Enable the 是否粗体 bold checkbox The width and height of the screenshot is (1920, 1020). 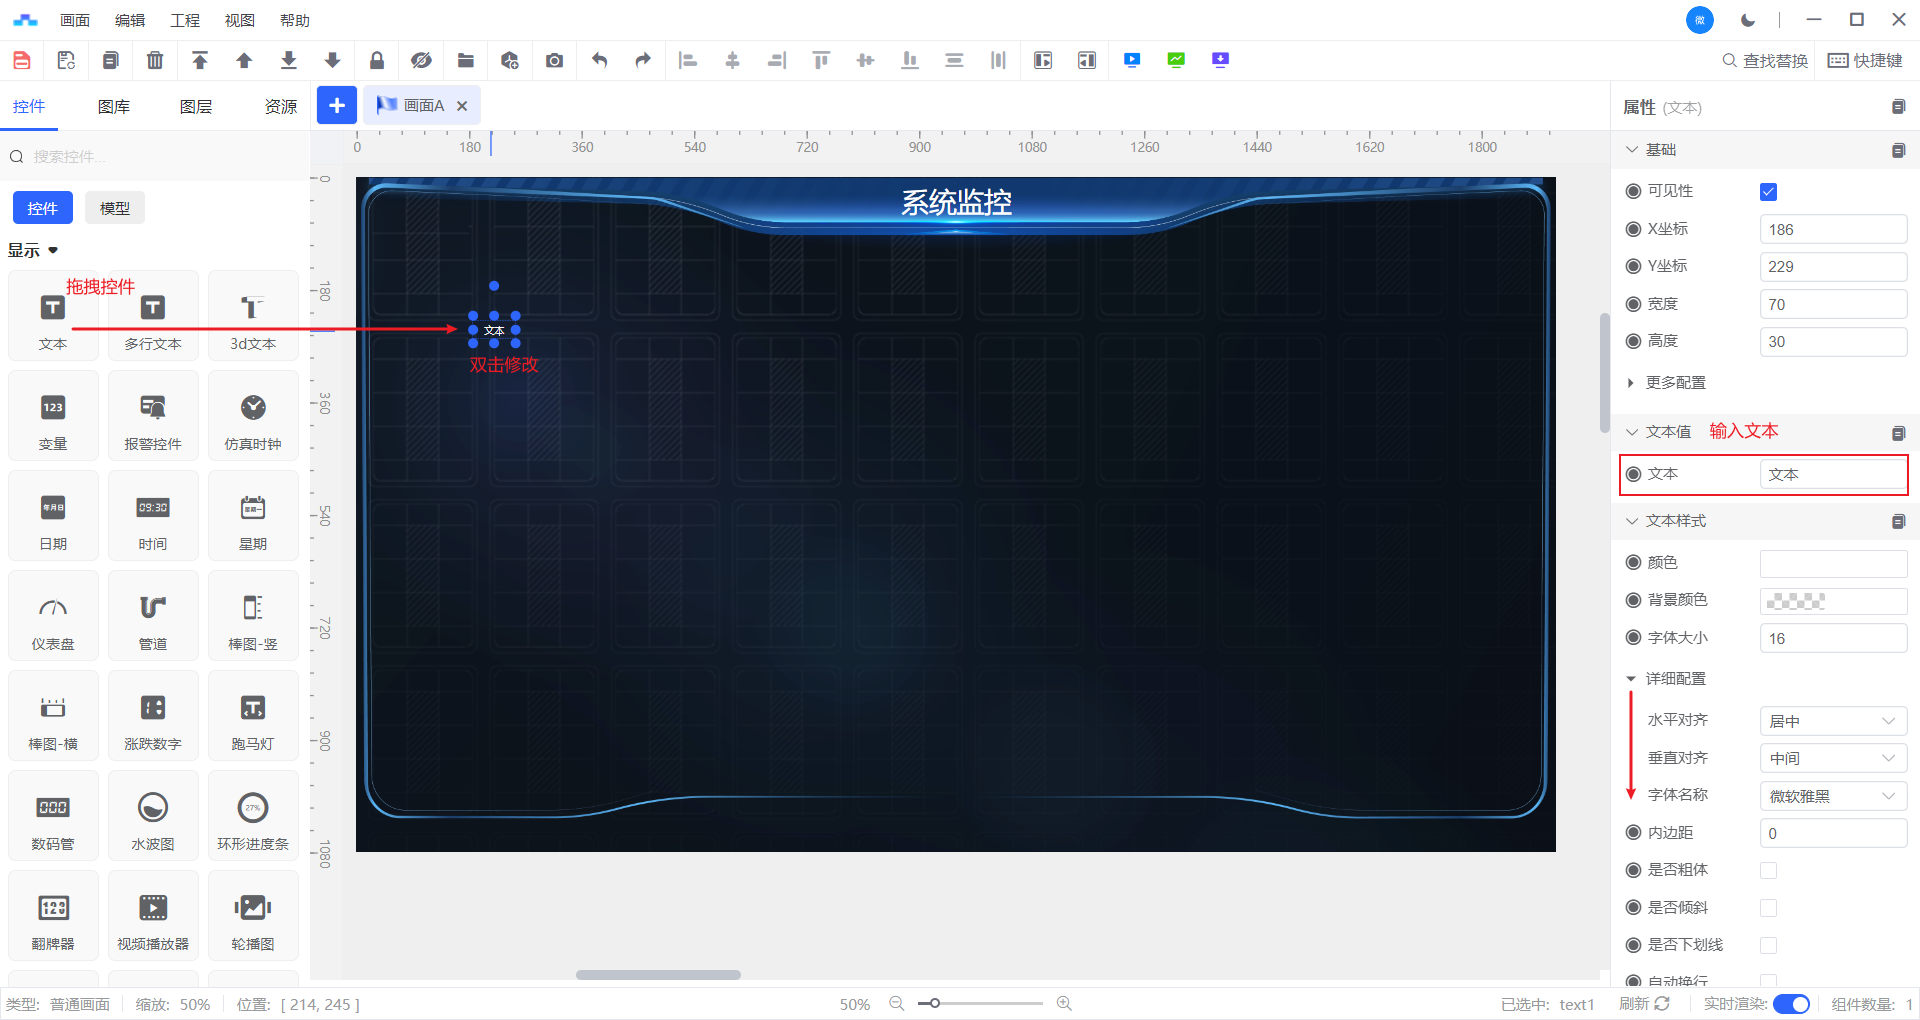coord(1768,871)
